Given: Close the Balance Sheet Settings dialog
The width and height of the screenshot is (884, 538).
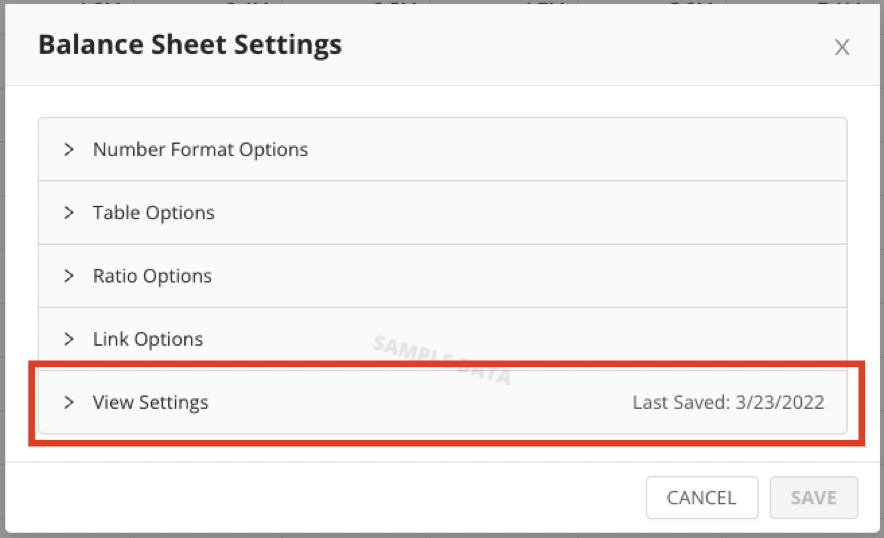Looking at the screenshot, I should pyautogui.click(x=842, y=47).
